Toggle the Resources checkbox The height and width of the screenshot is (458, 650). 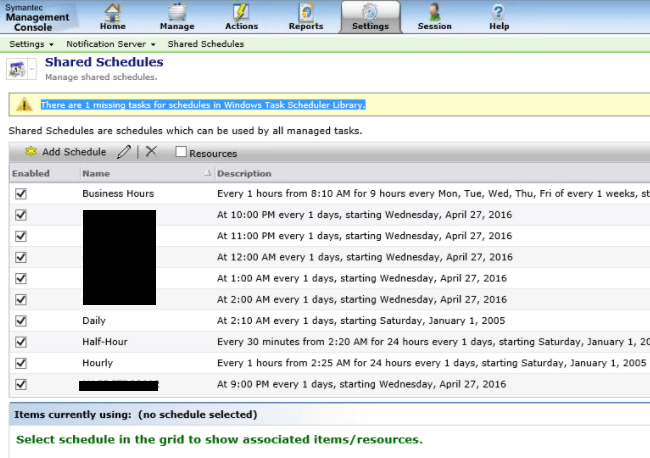[x=181, y=153]
